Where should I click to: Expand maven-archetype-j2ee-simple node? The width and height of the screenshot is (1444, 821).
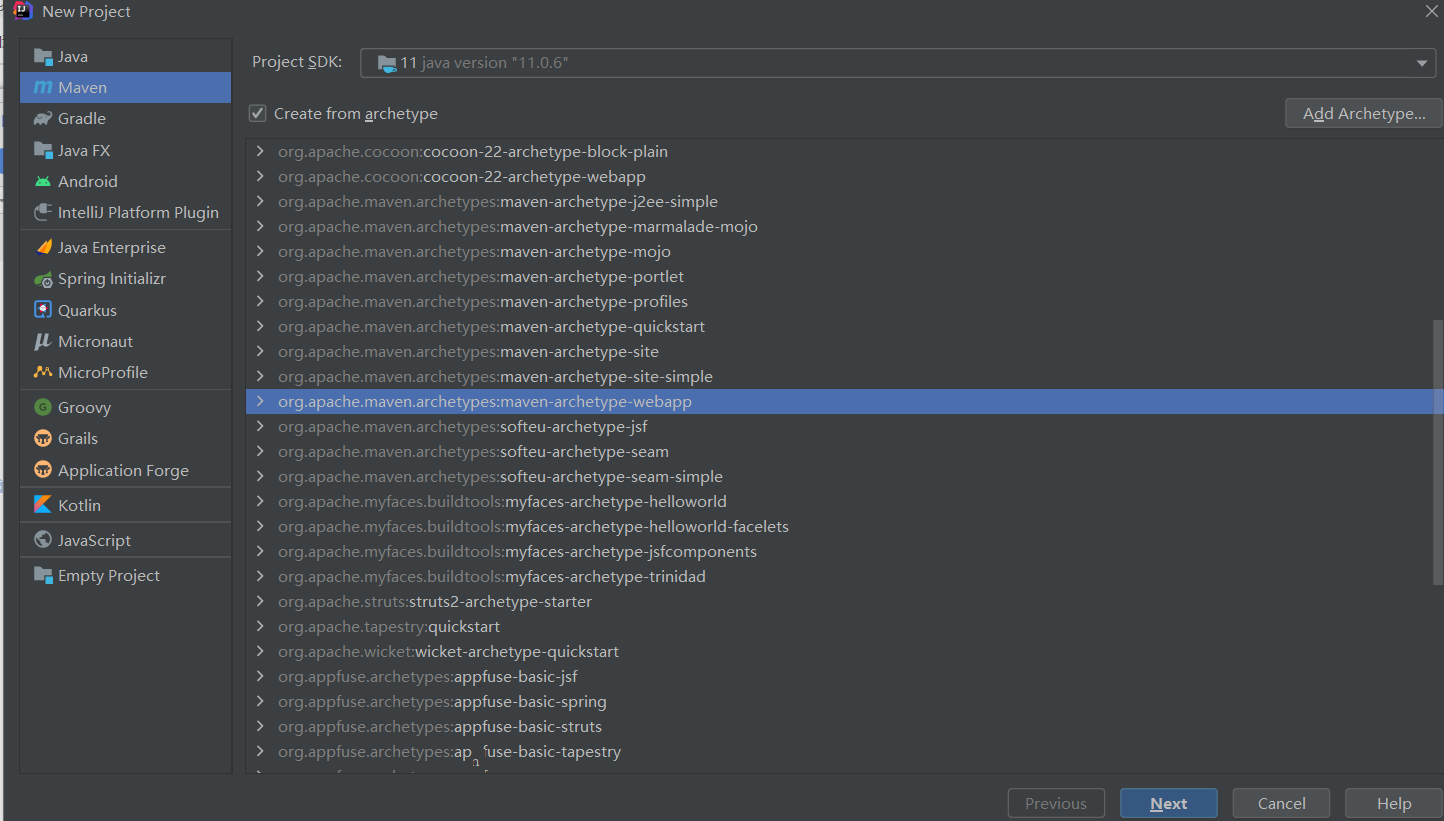pyautogui.click(x=260, y=202)
